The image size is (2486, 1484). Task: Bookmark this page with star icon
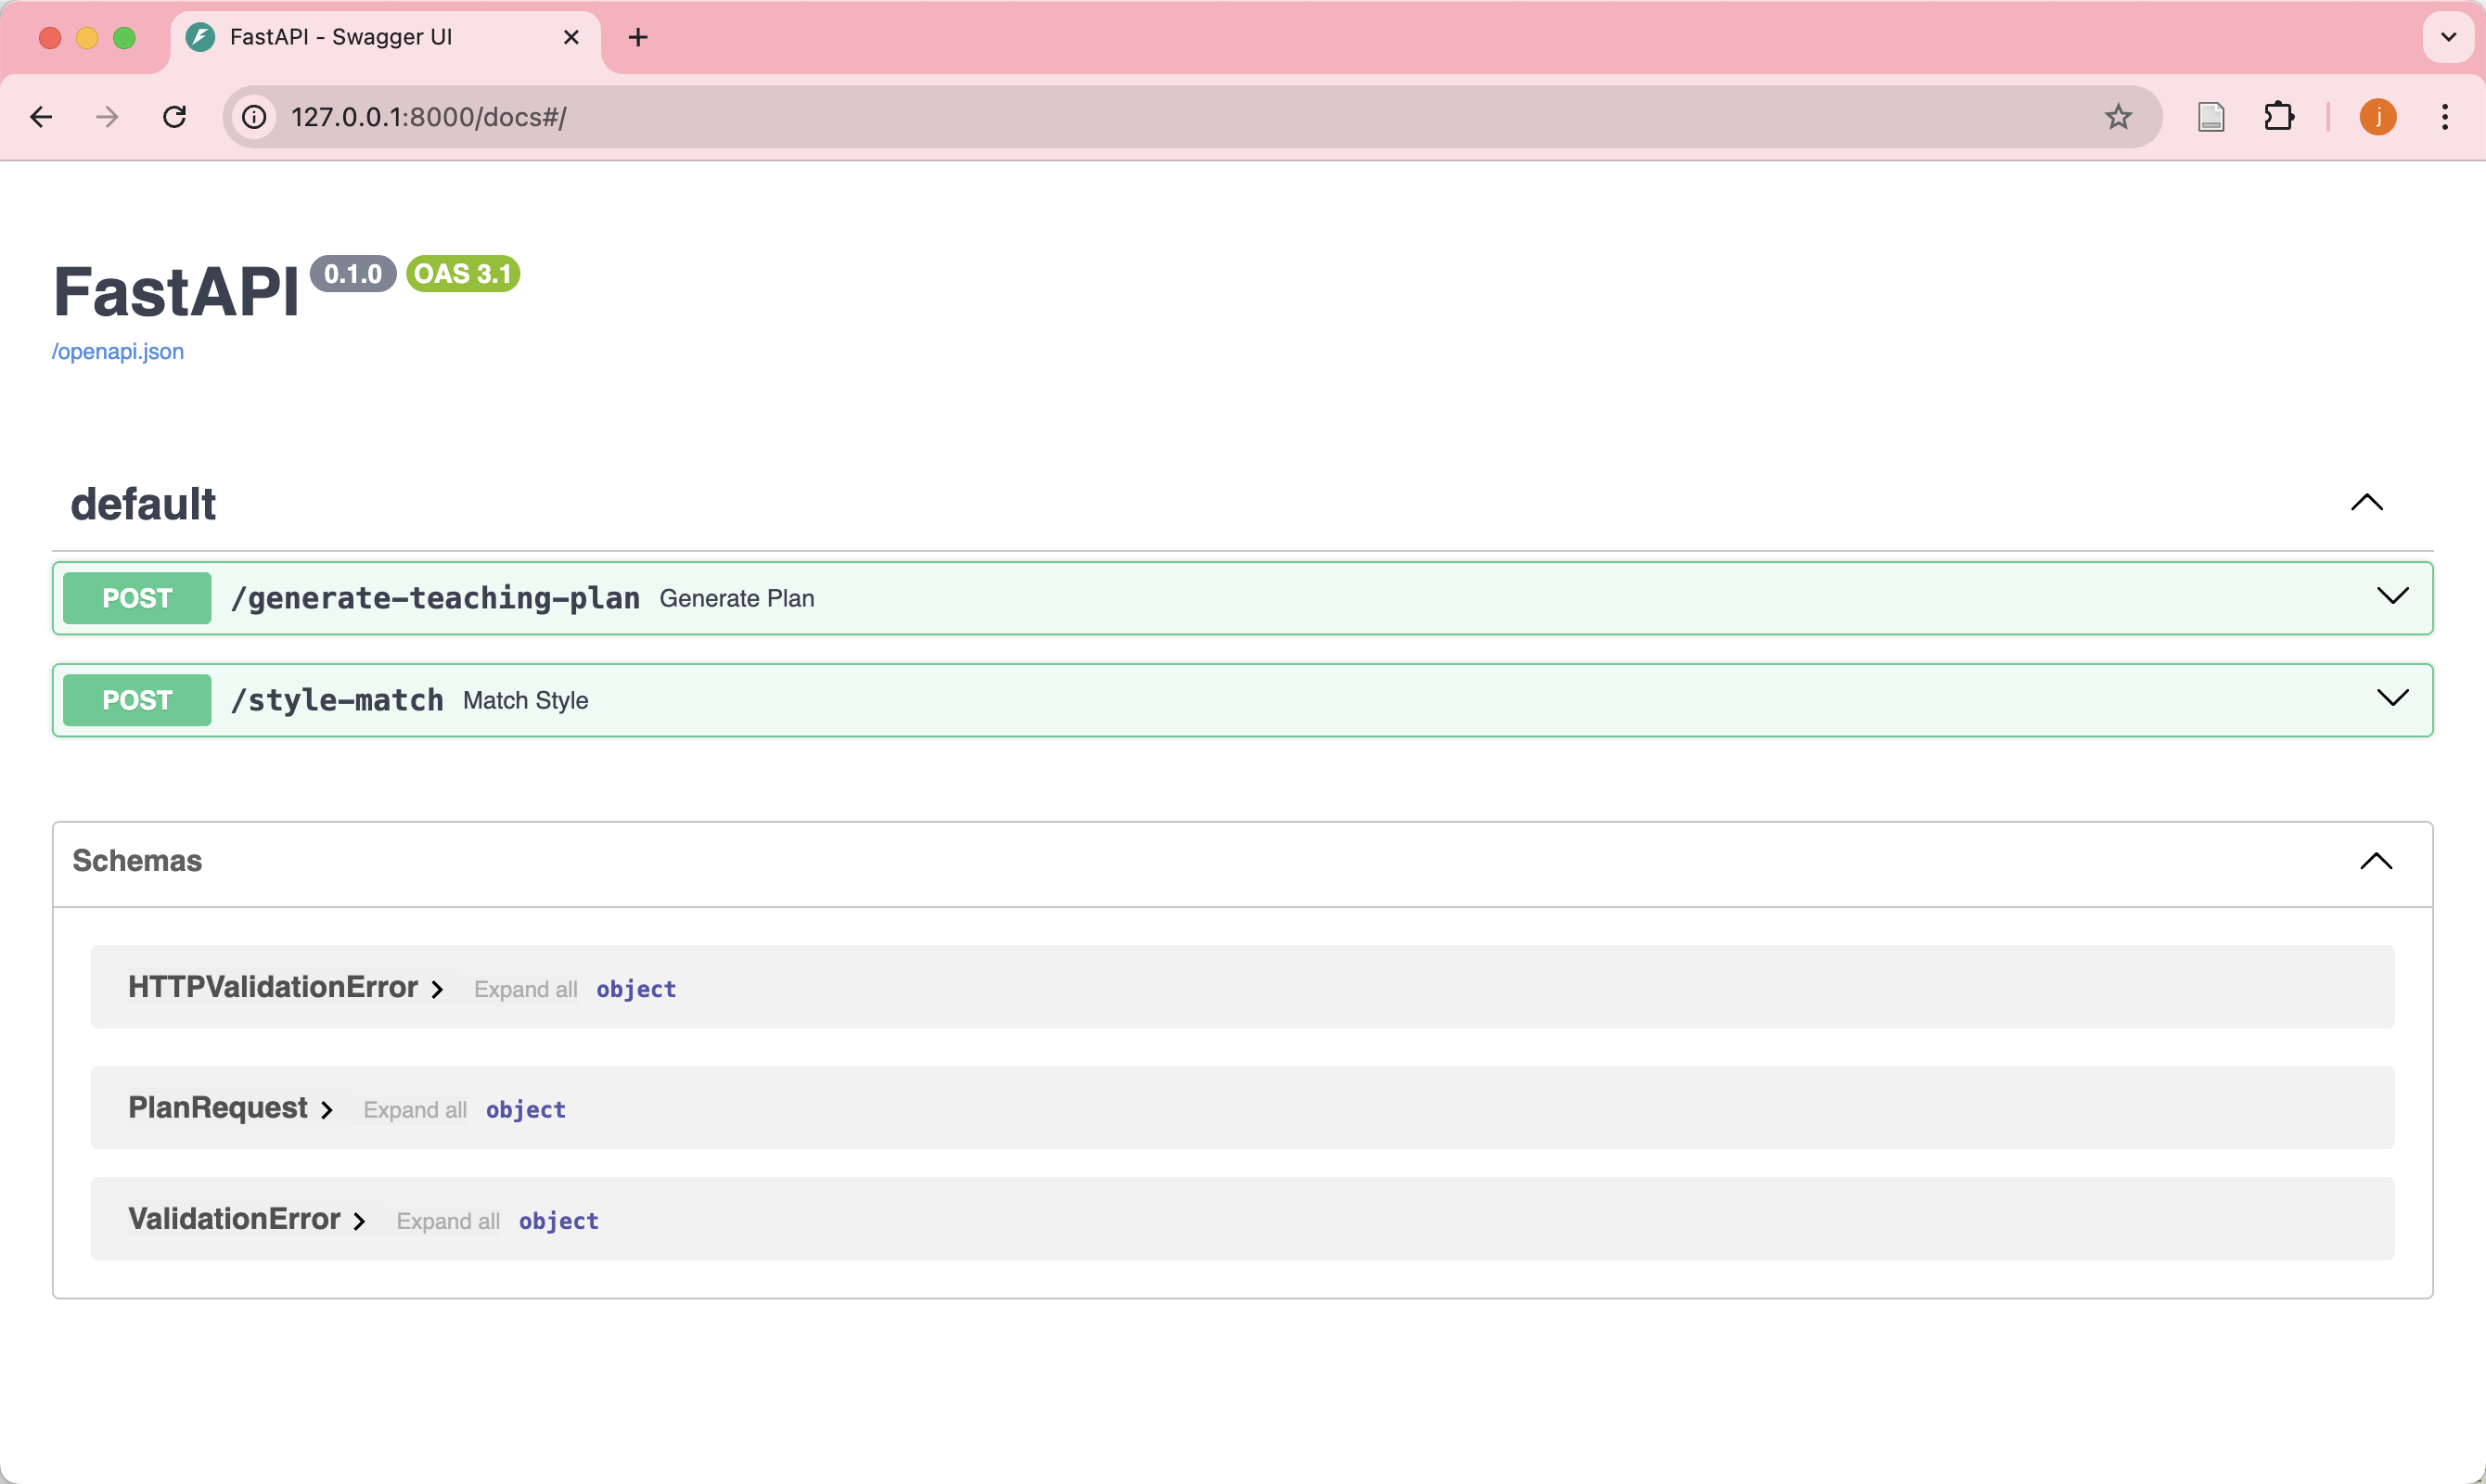(2117, 117)
